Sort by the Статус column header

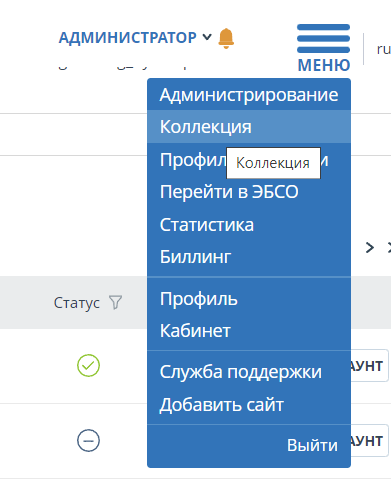[x=77, y=303]
